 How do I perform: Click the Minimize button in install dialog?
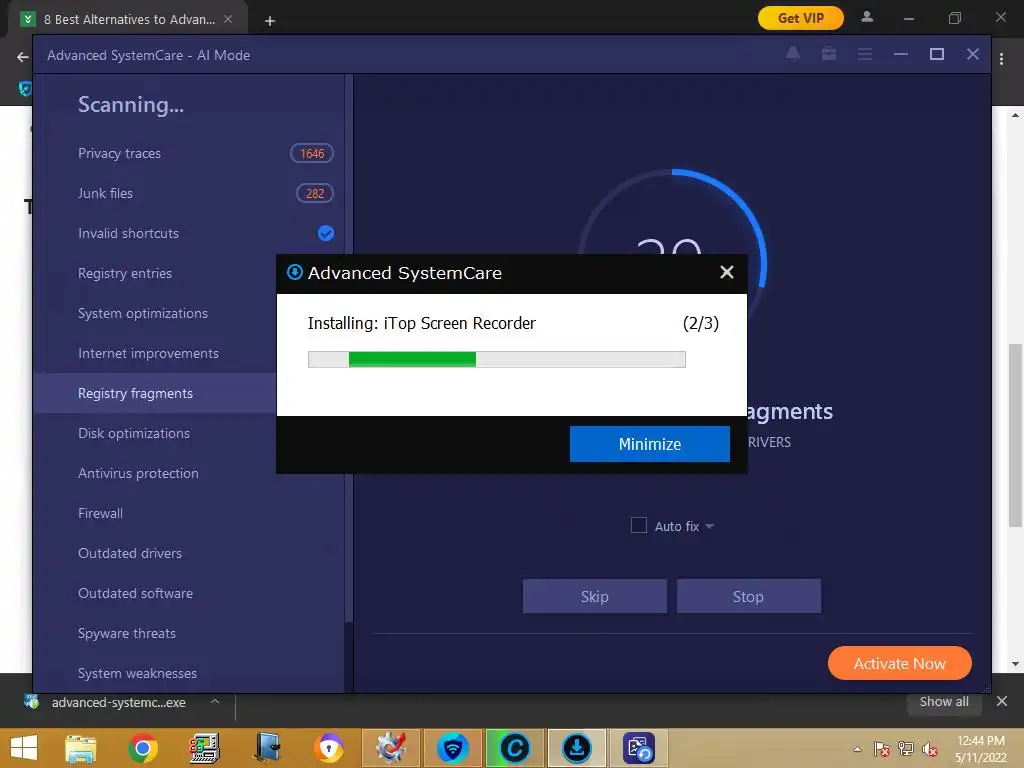tap(649, 444)
